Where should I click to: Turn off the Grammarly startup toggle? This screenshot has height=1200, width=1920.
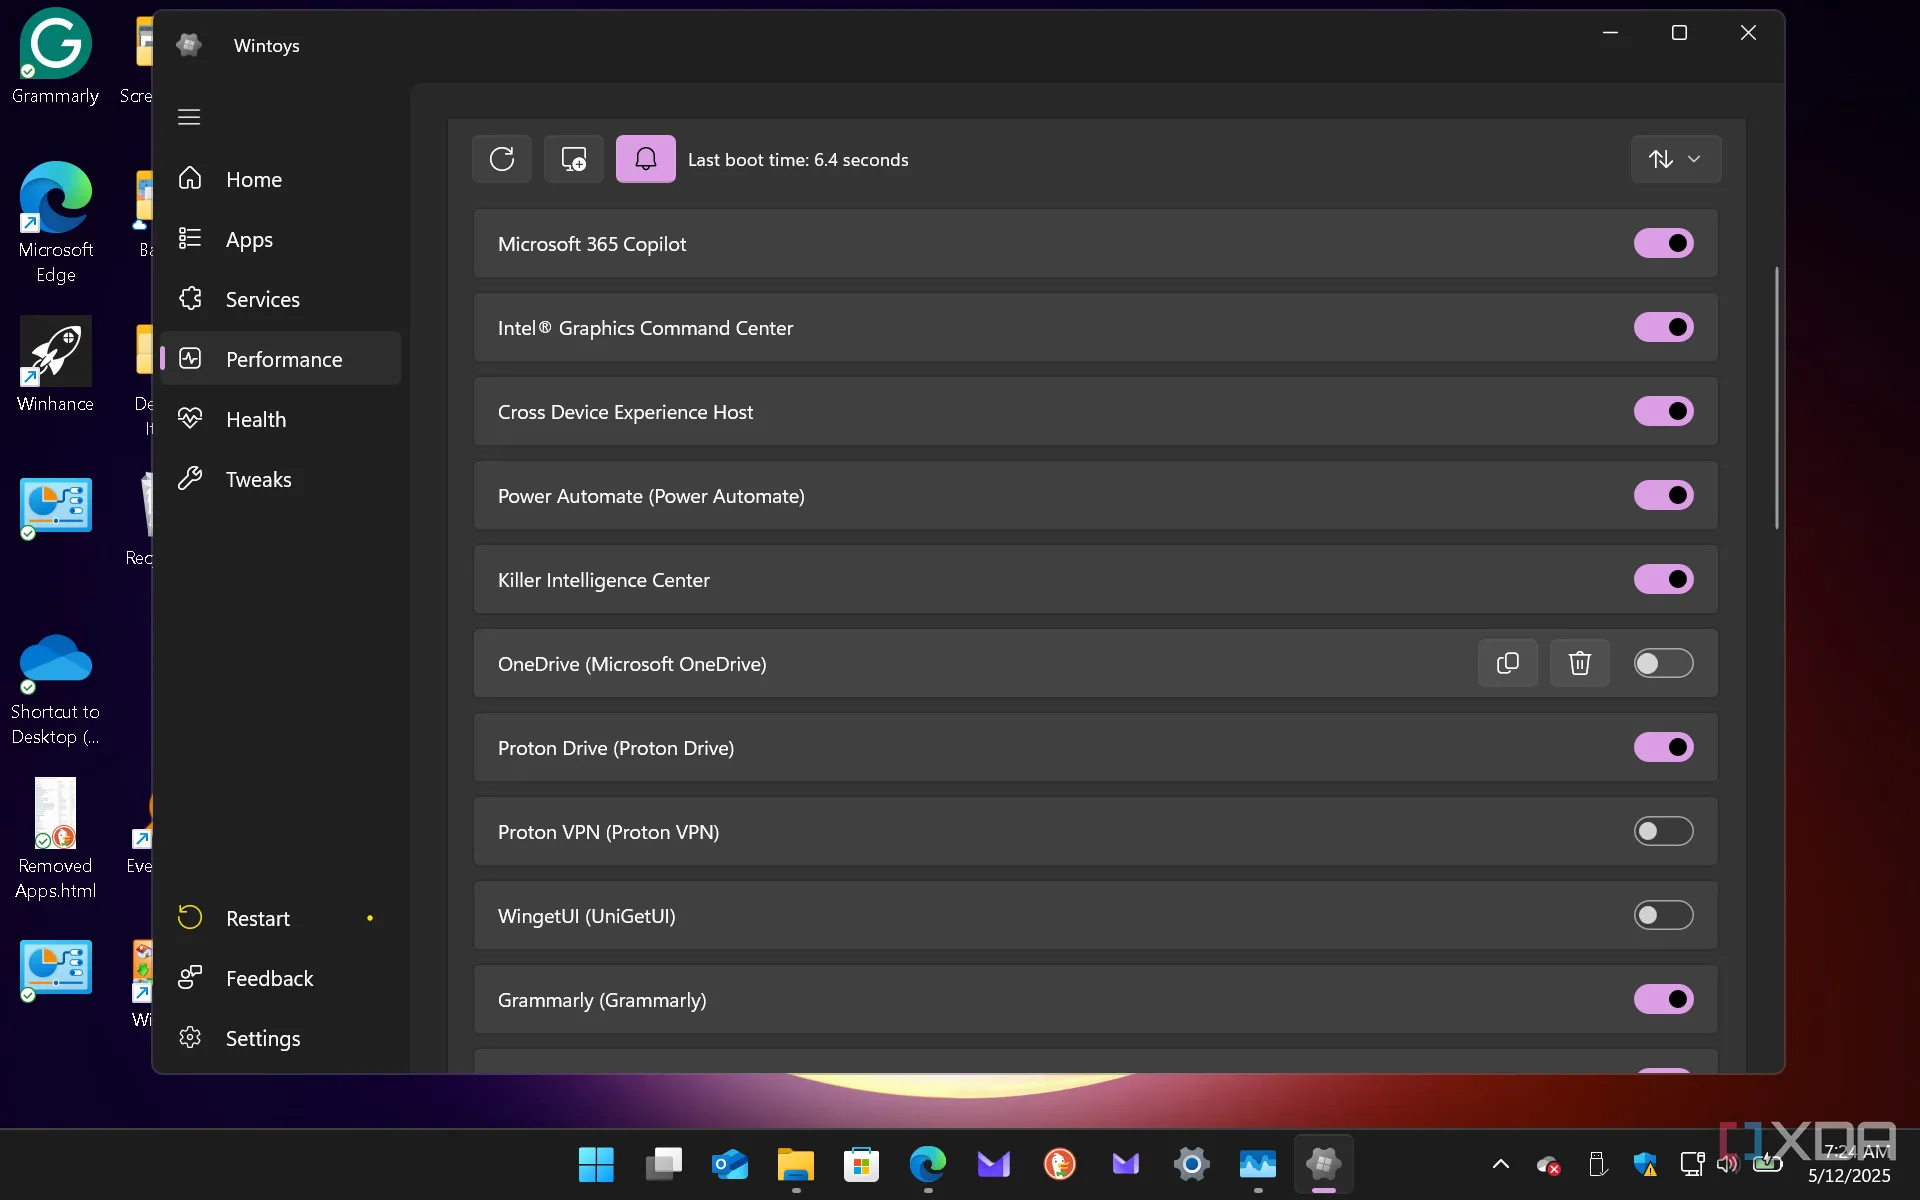pyautogui.click(x=1663, y=999)
